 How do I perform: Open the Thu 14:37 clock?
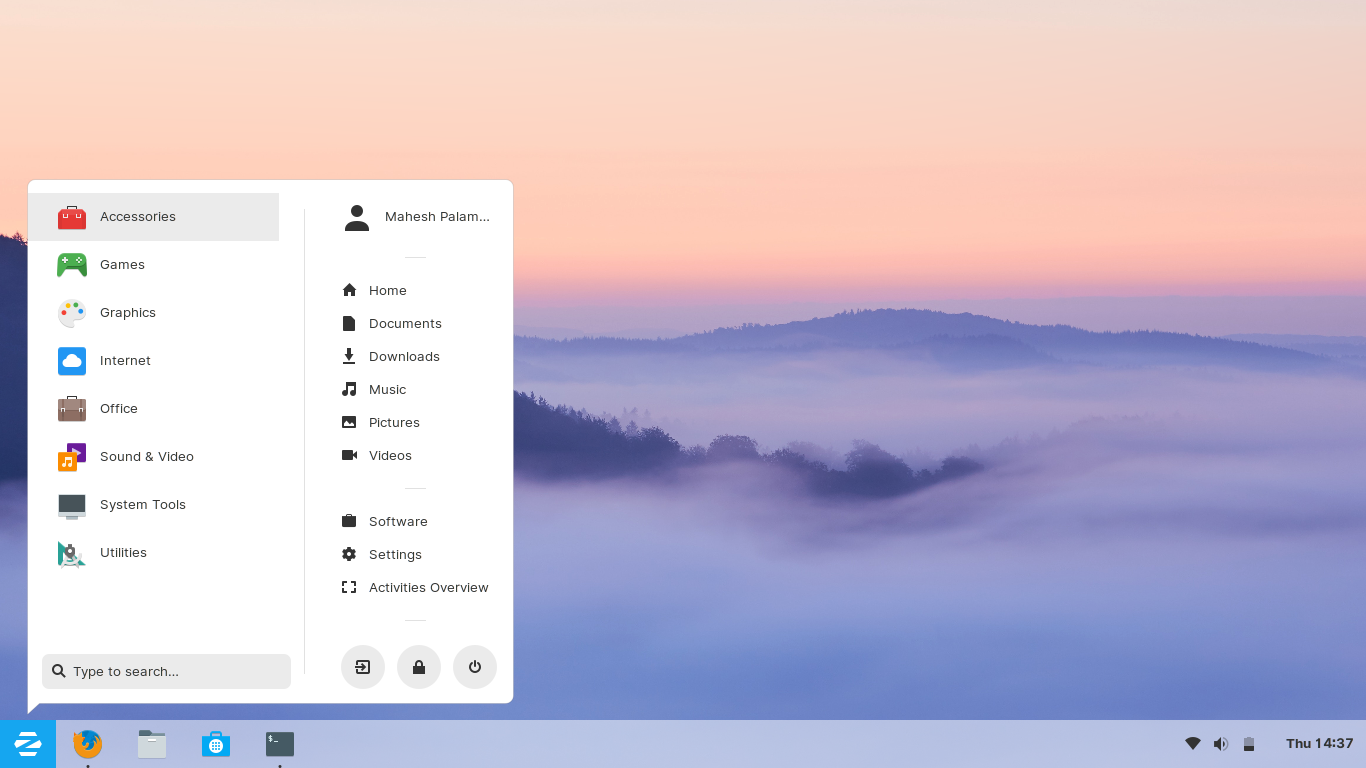[1320, 744]
